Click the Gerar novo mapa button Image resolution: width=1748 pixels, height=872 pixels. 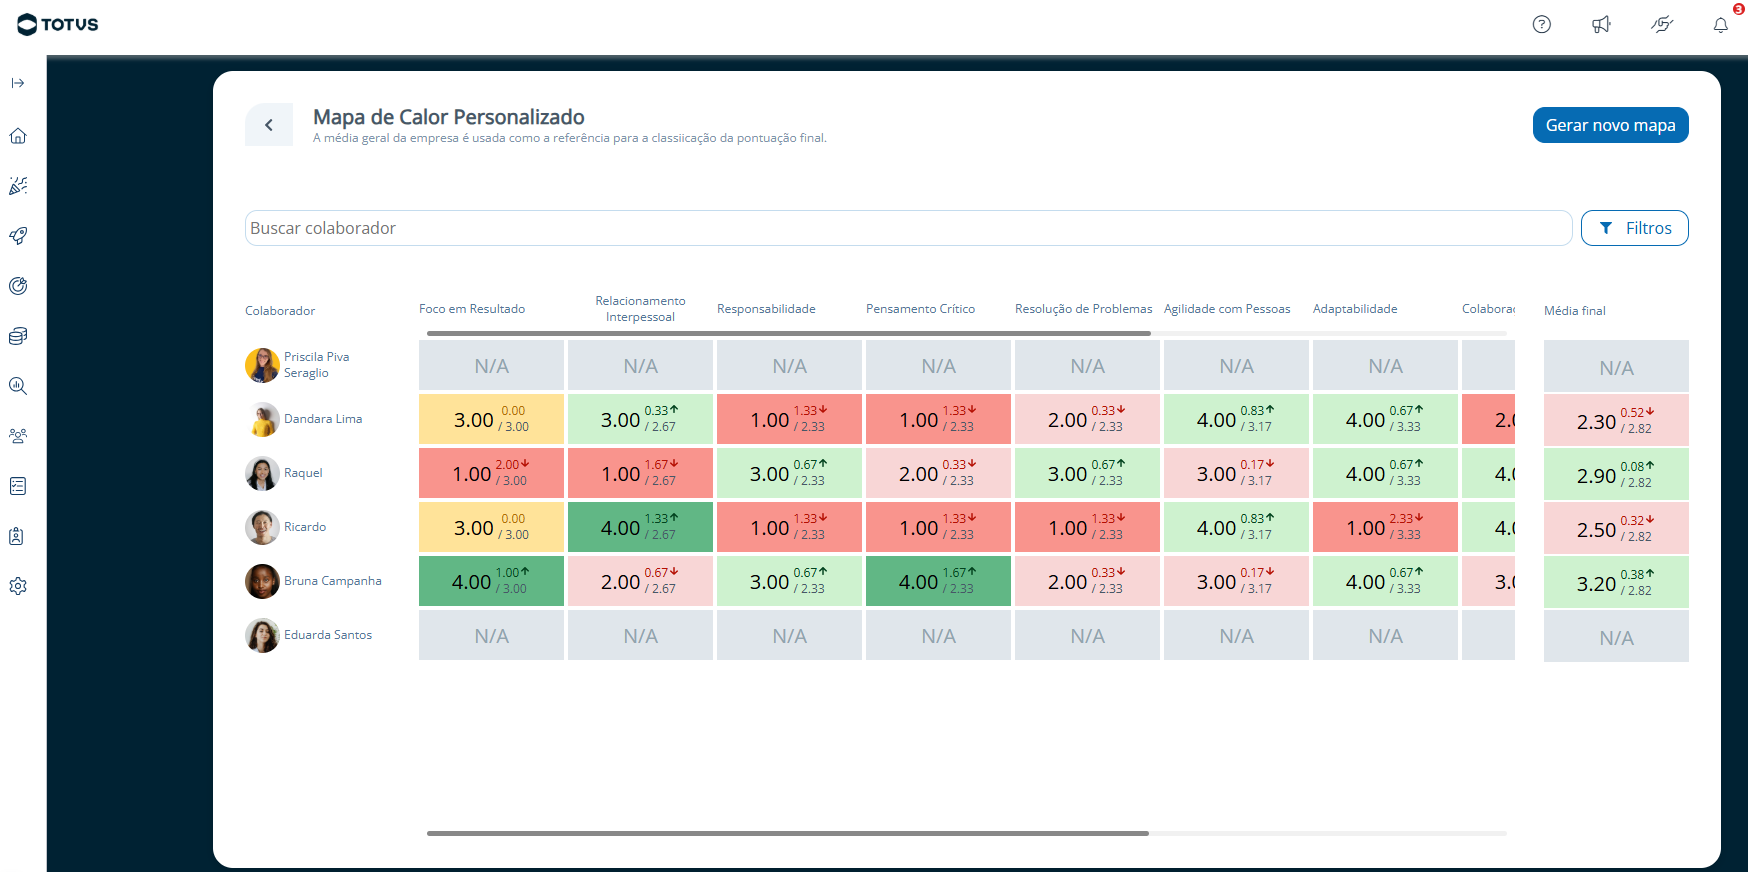(x=1610, y=125)
